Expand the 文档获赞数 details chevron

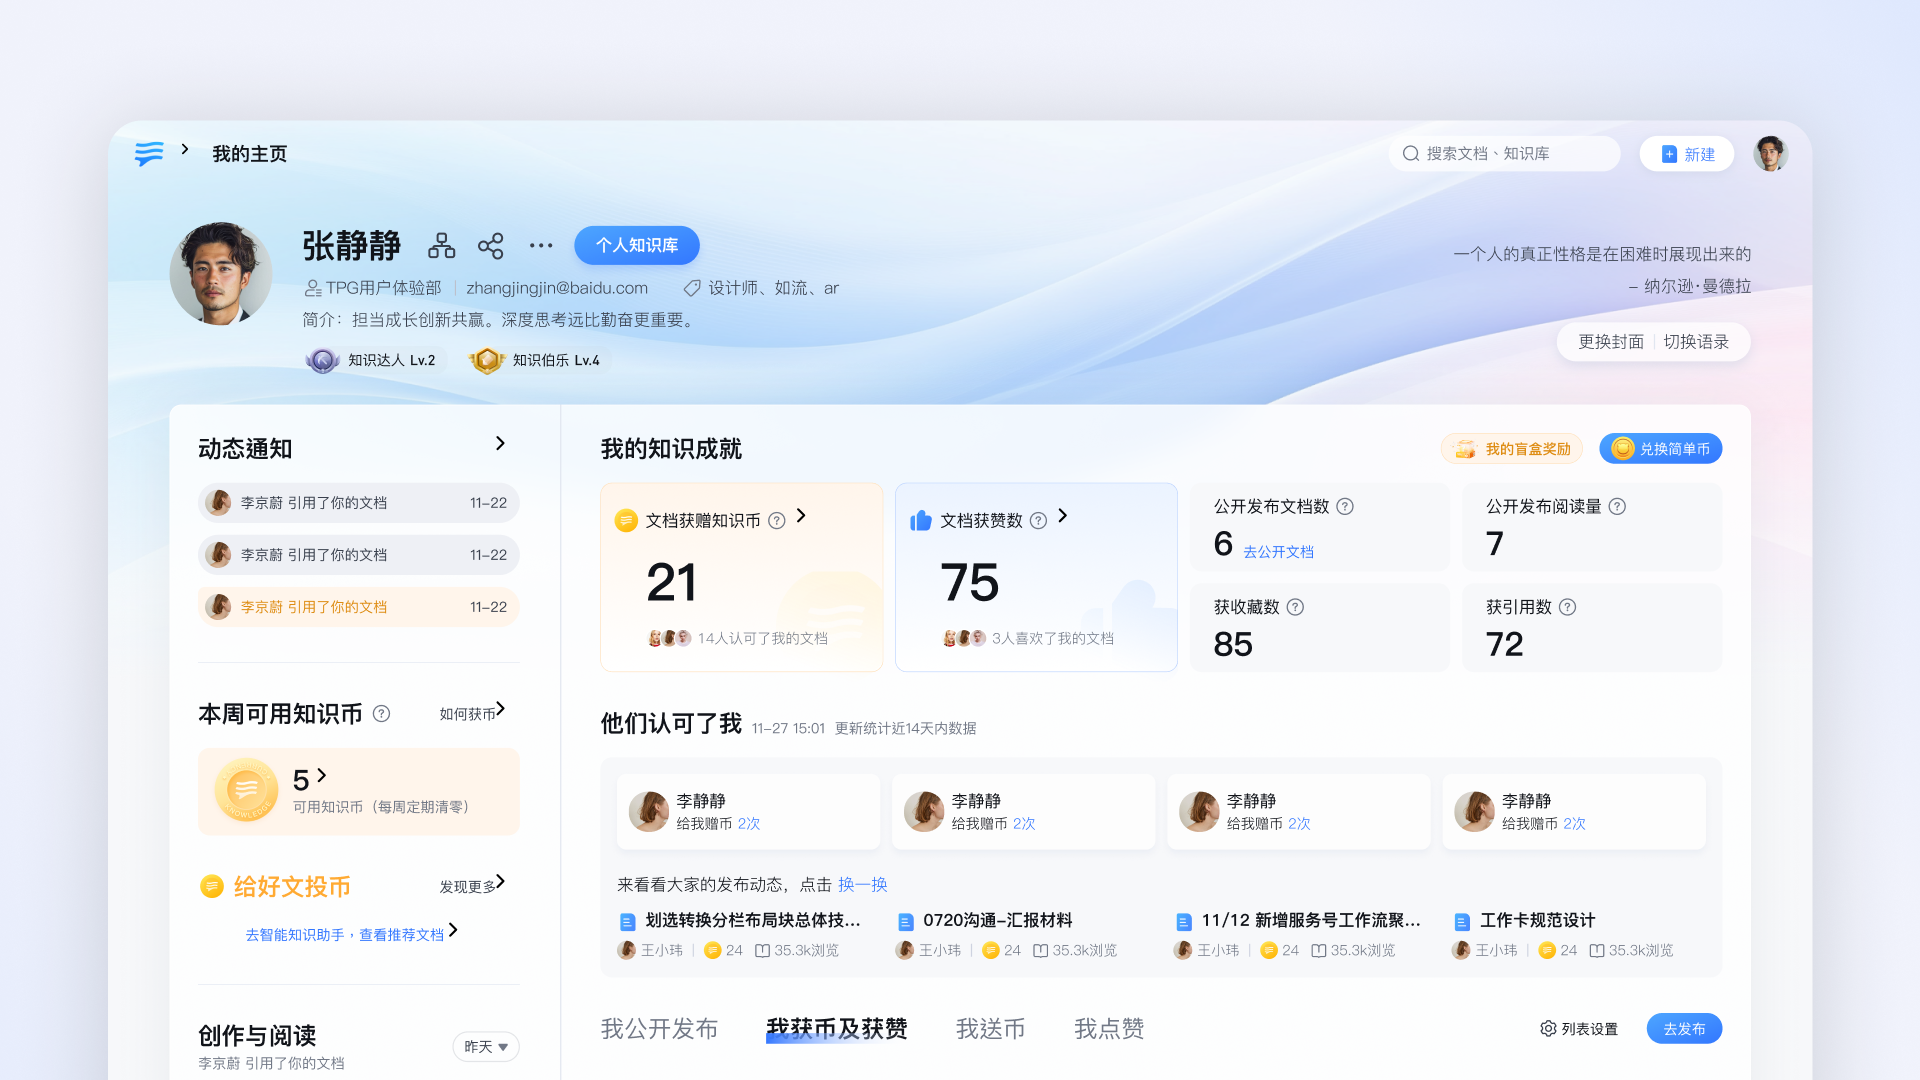click(1063, 516)
